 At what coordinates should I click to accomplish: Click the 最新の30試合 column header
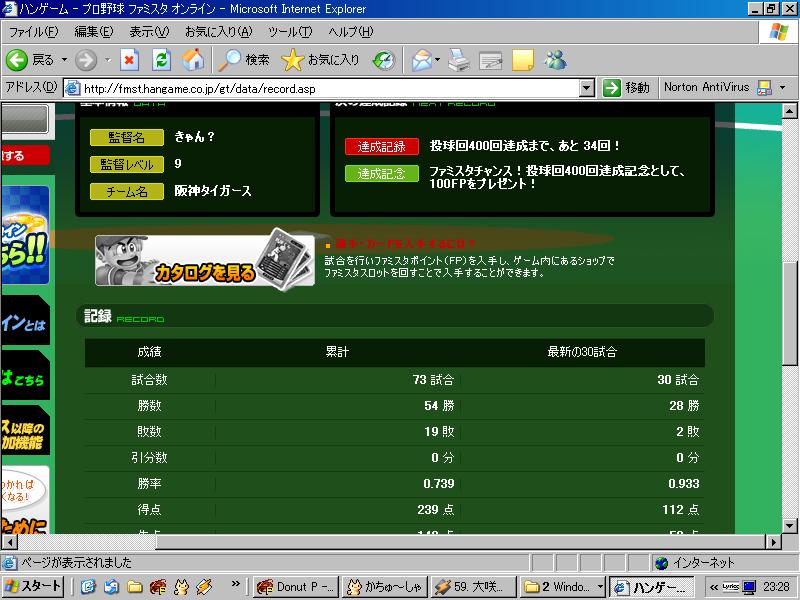pos(582,352)
